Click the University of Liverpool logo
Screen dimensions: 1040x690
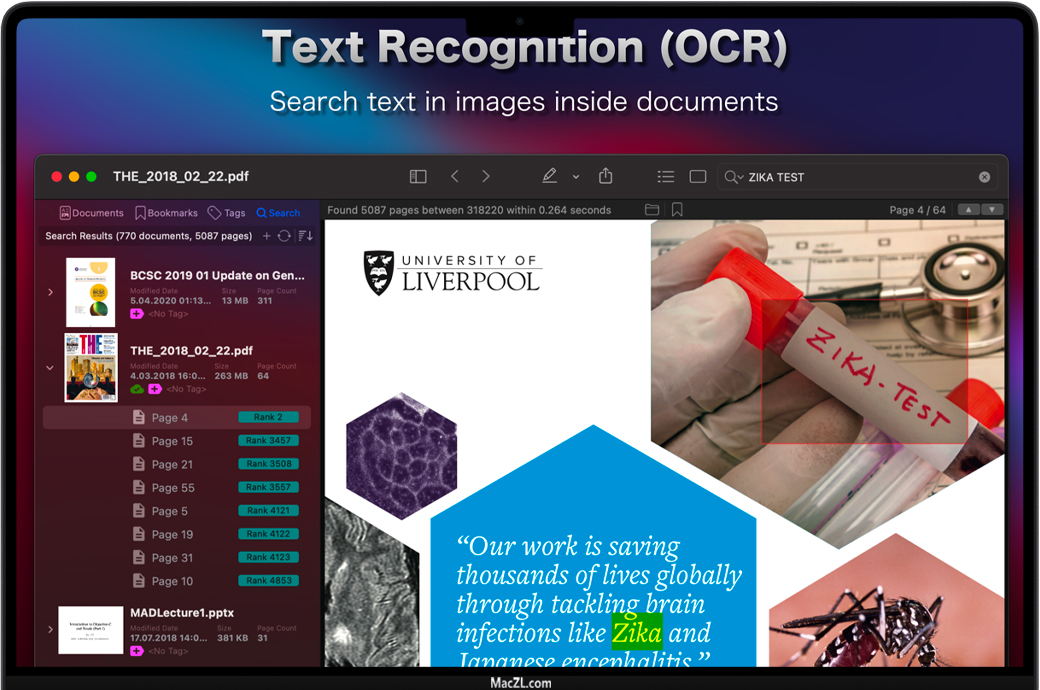[452, 273]
